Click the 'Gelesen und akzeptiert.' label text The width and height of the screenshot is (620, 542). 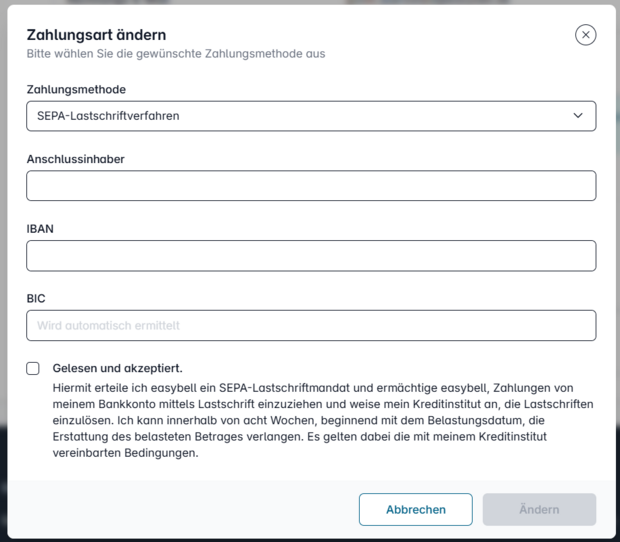coord(117,368)
